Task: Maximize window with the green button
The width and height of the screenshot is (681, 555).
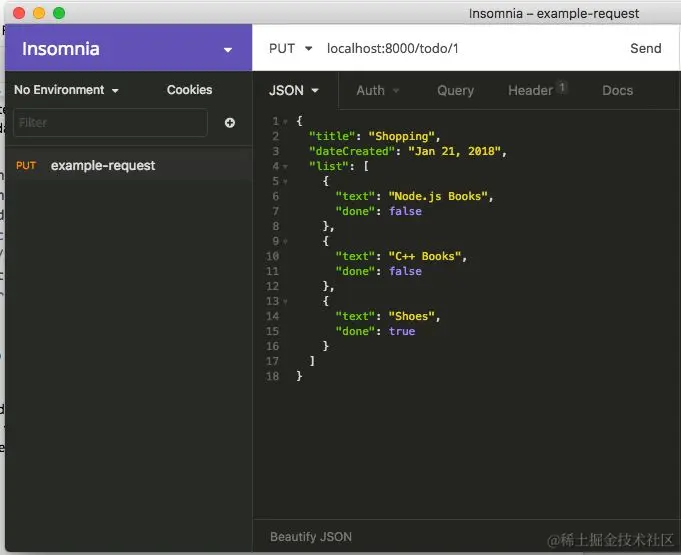Action: (x=59, y=13)
